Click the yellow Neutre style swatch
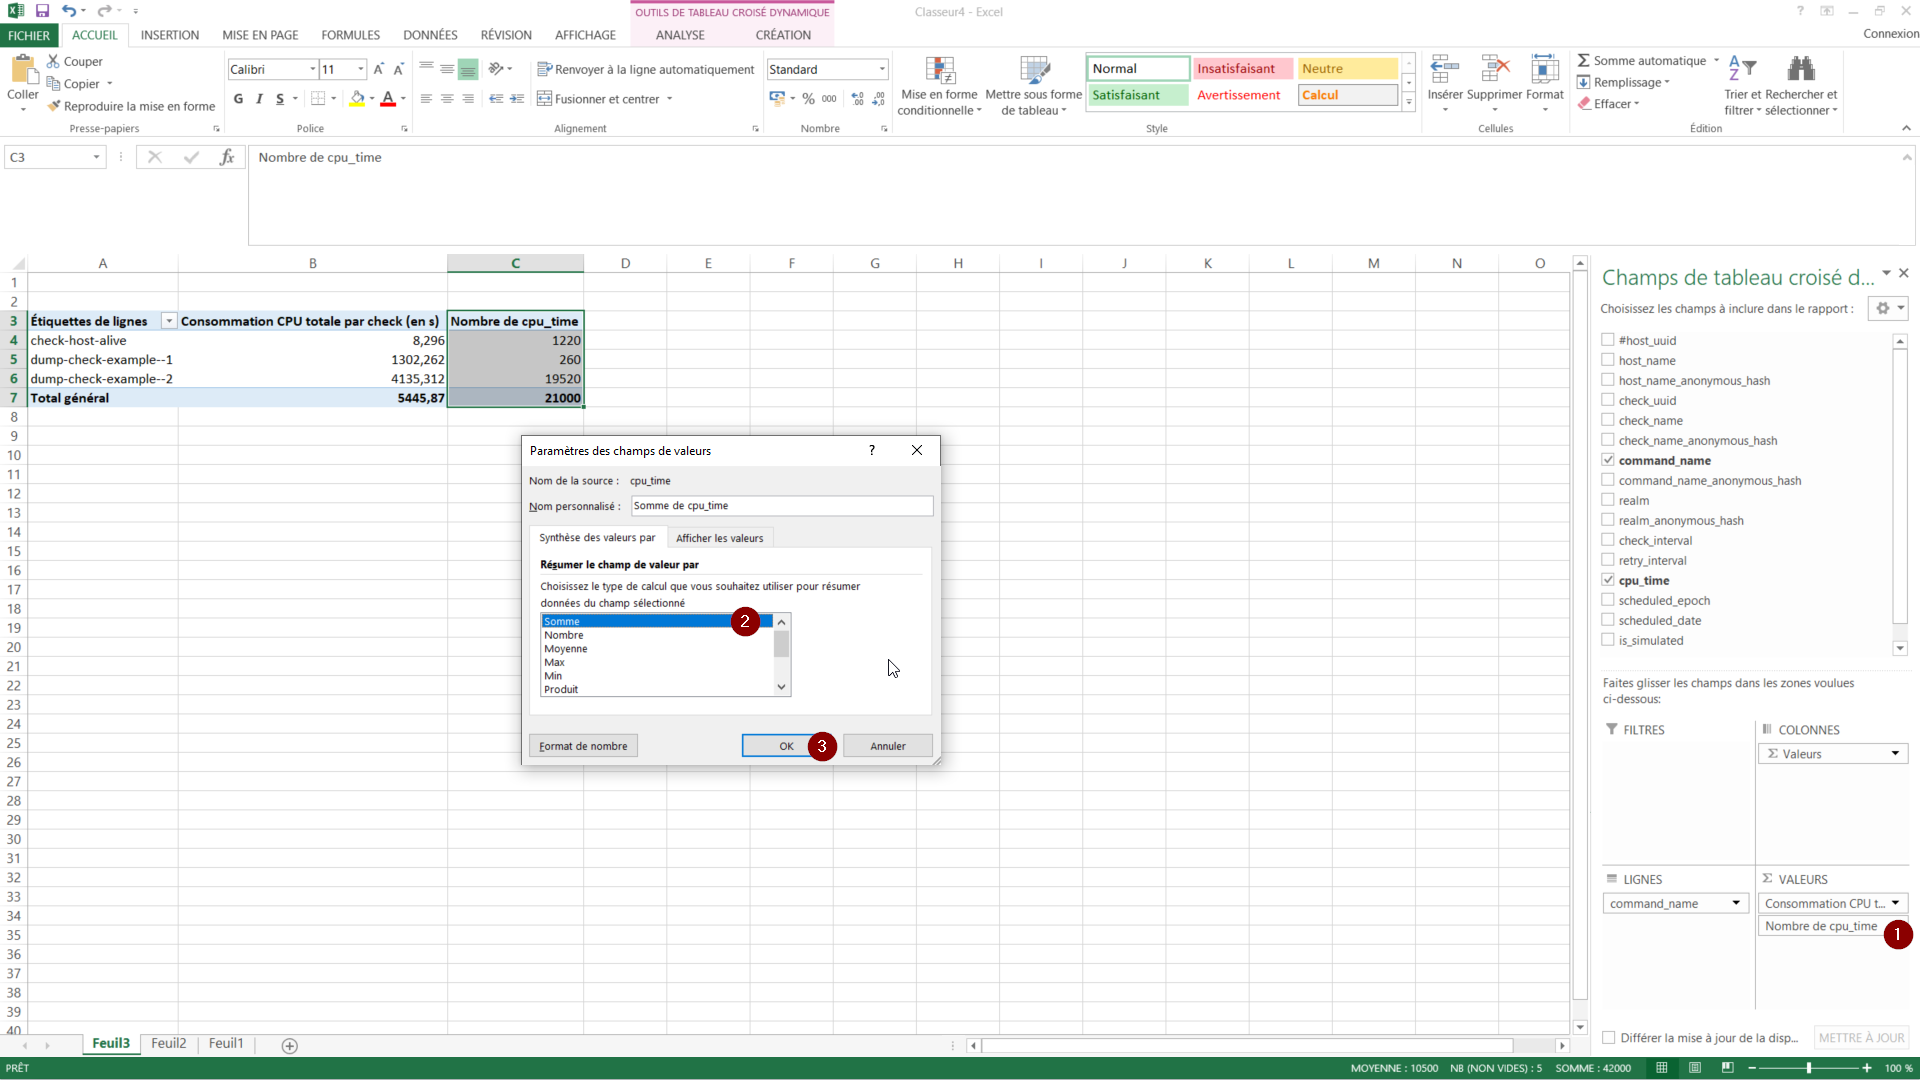 click(x=1347, y=69)
